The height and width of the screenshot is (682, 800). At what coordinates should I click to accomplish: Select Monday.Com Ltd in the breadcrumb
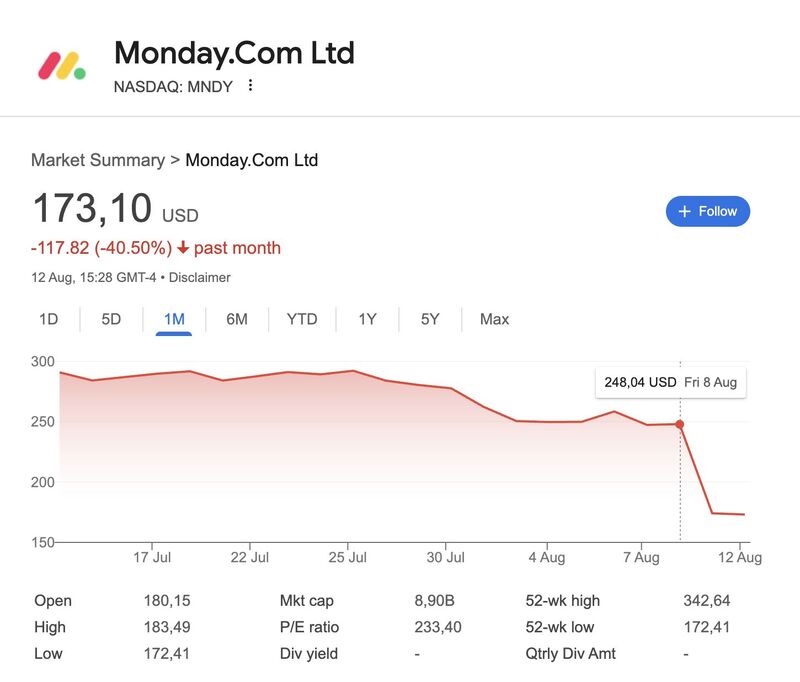(253, 160)
